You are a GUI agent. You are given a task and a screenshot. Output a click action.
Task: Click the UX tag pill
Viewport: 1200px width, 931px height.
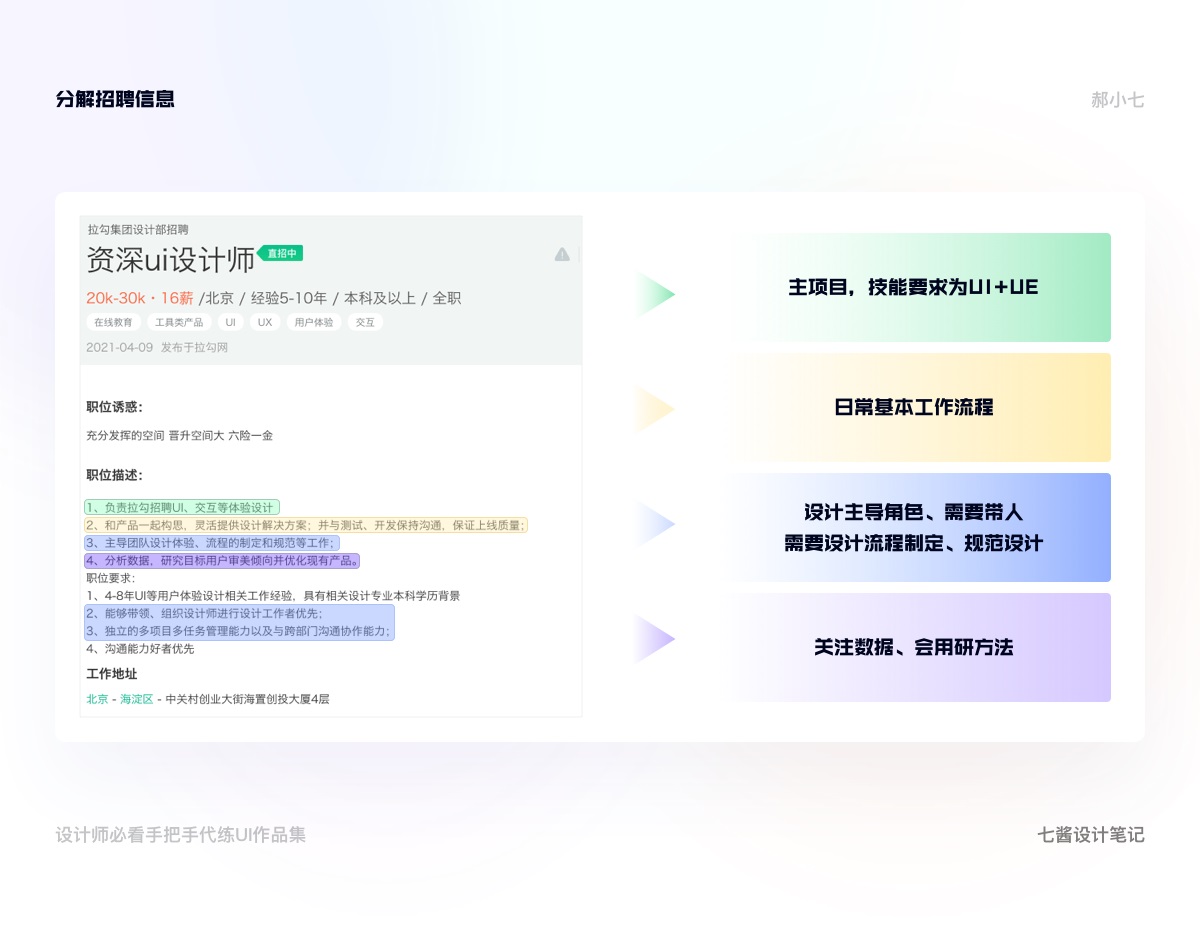[265, 323]
